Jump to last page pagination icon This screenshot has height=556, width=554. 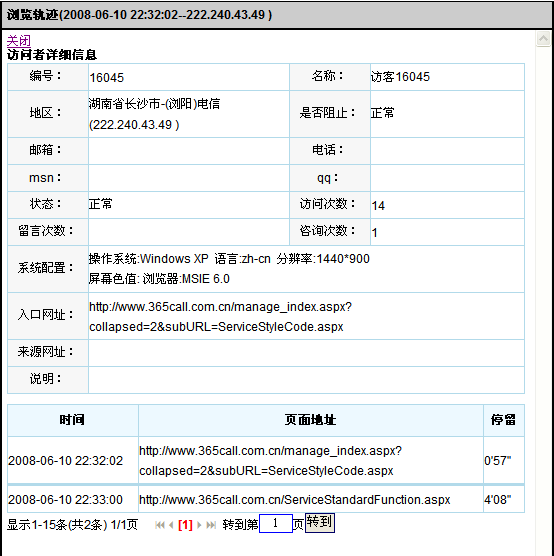click(211, 525)
